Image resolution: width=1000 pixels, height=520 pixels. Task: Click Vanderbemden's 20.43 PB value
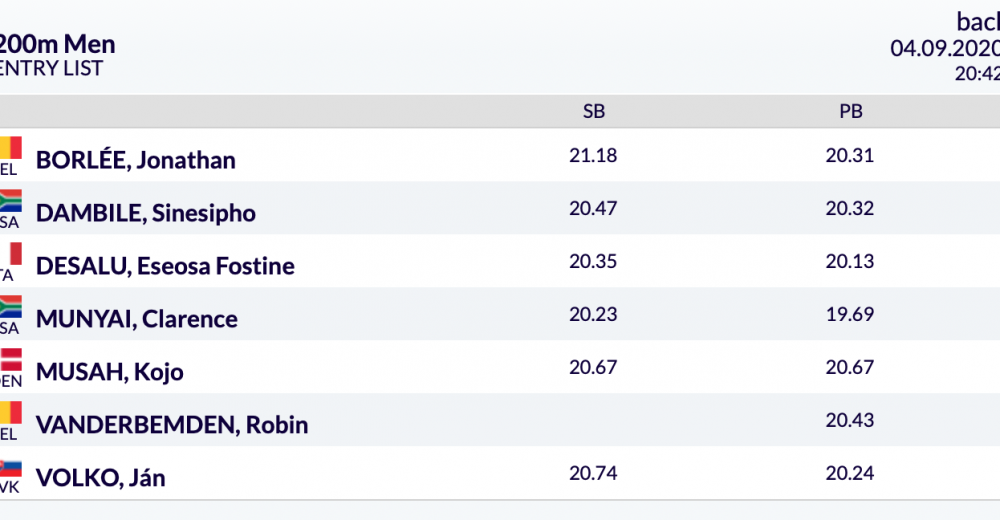point(850,420)
